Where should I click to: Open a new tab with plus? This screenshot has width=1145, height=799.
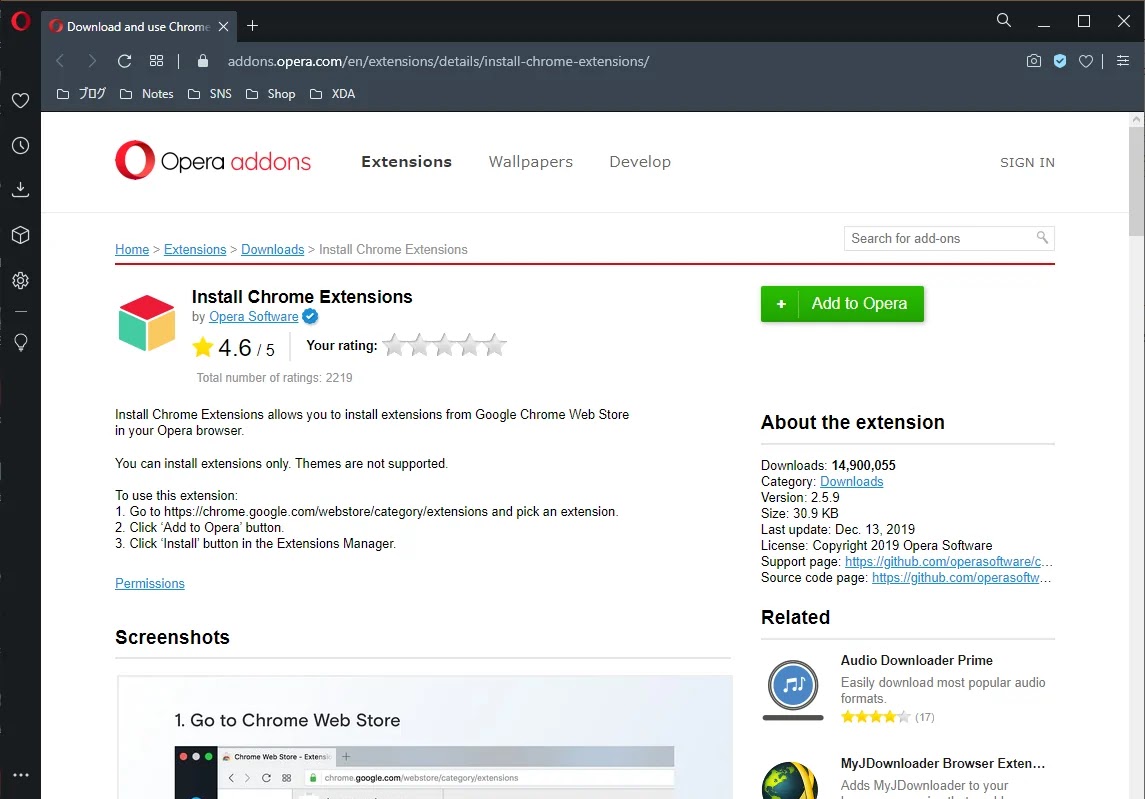coord(253,26)
